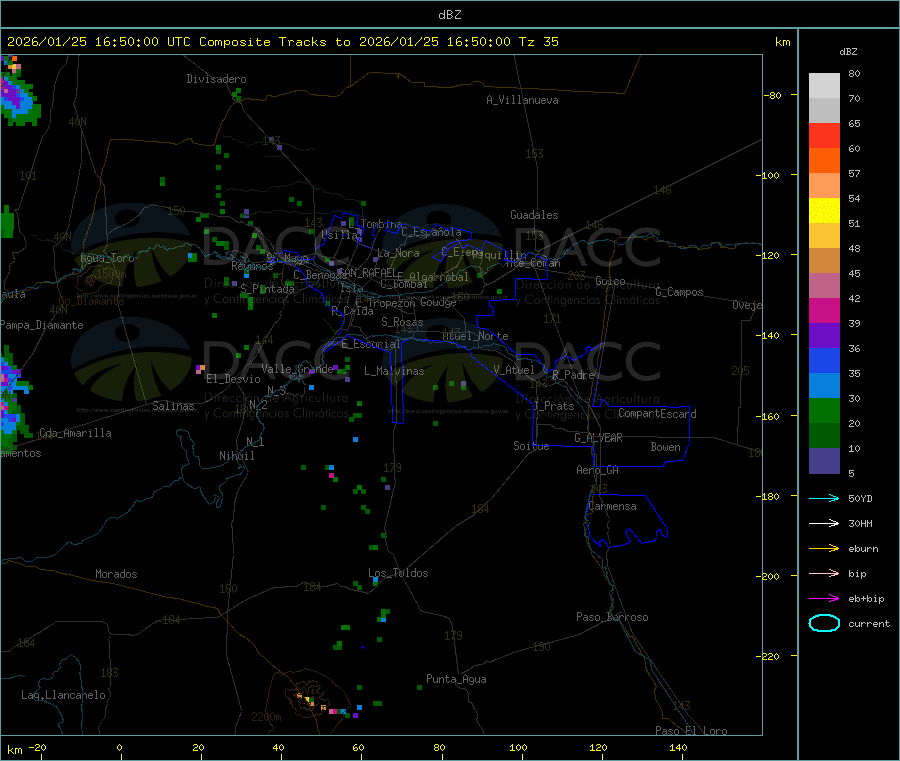Select the yellow 51 dBZ color swatch
Screen dimensions: 900x761
(x=824, y=211)
